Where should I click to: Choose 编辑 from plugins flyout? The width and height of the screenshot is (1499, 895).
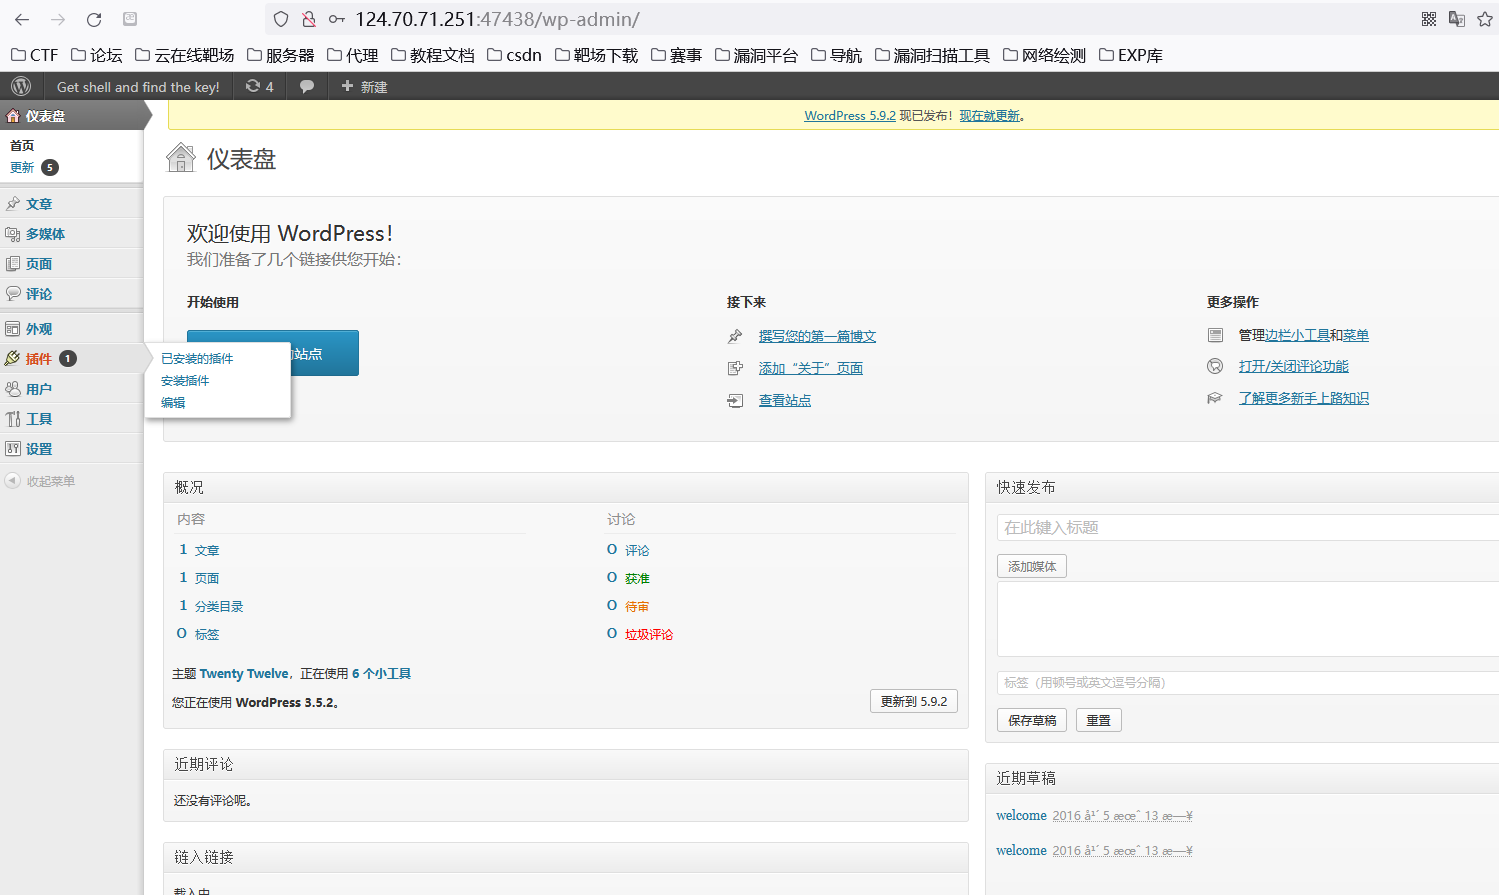coord(173,402)
